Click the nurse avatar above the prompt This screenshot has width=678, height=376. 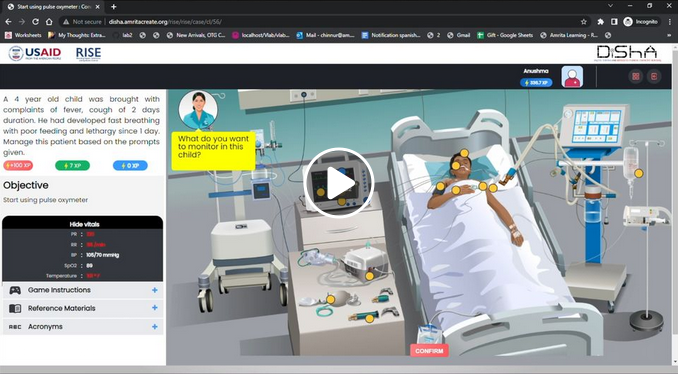(198, 110)
